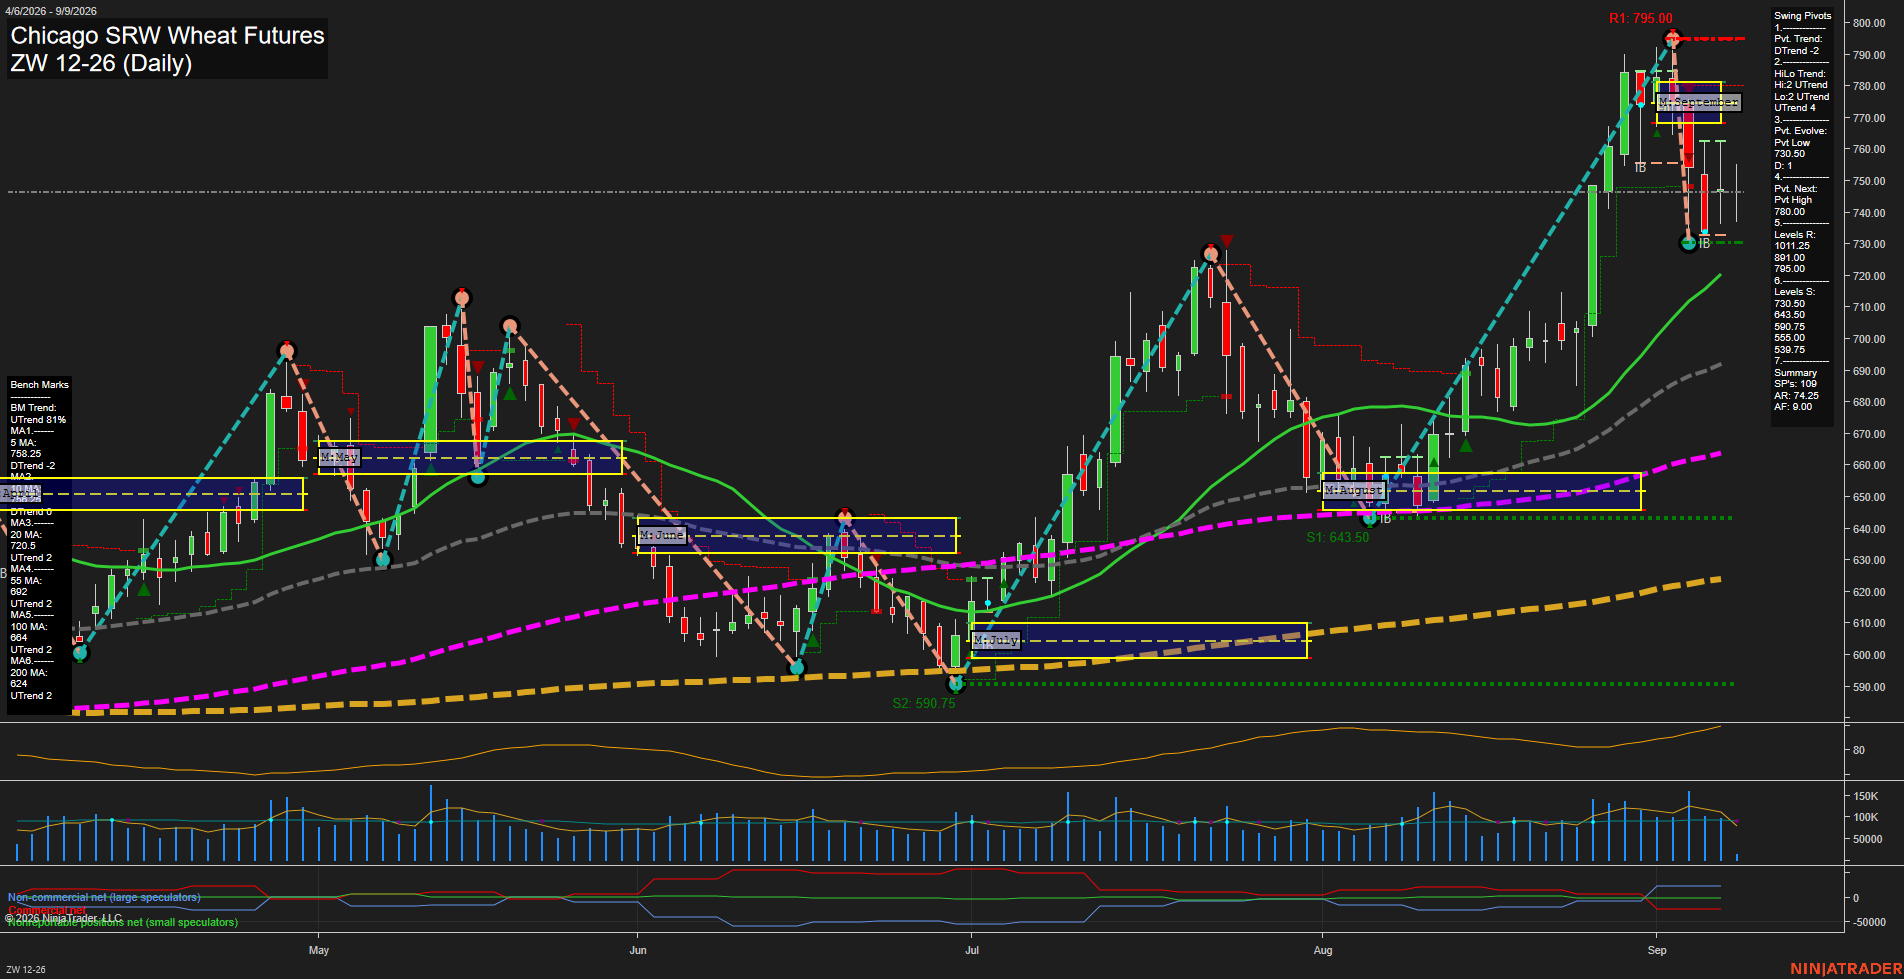Select the S2: 590.75 support label
Image resolution: width=1904 pixels, height=979 pixels.
click(923, 703)
